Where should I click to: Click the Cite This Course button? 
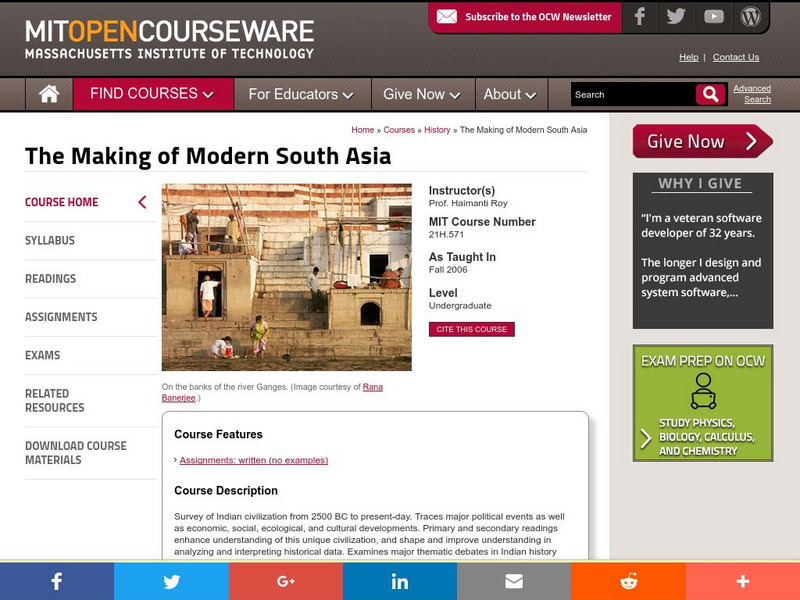point(471,329)
